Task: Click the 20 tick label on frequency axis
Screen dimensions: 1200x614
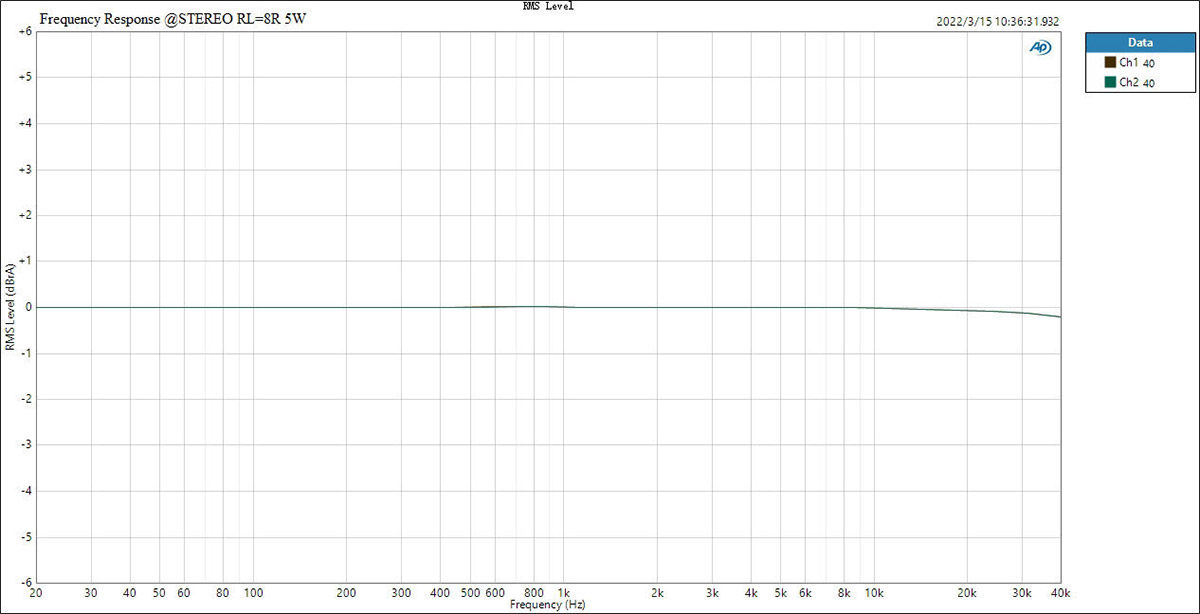Action: (x=37, y=593)
